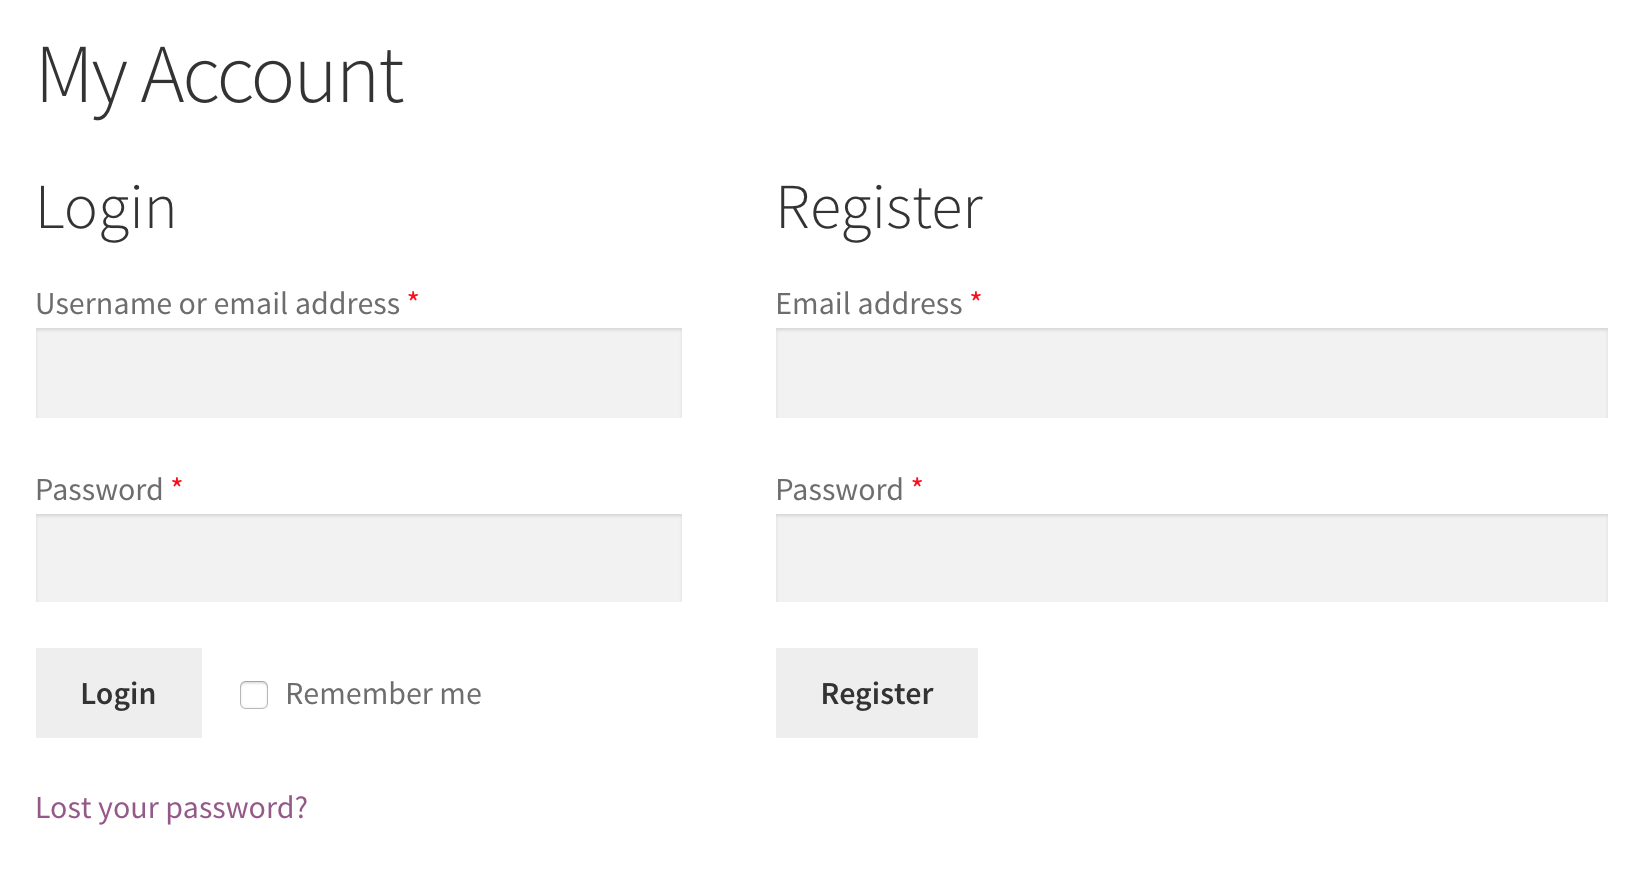Screen dimensions: 1648x876
Task: Check the Remember me option before logging in
Action: click(253, 694)
